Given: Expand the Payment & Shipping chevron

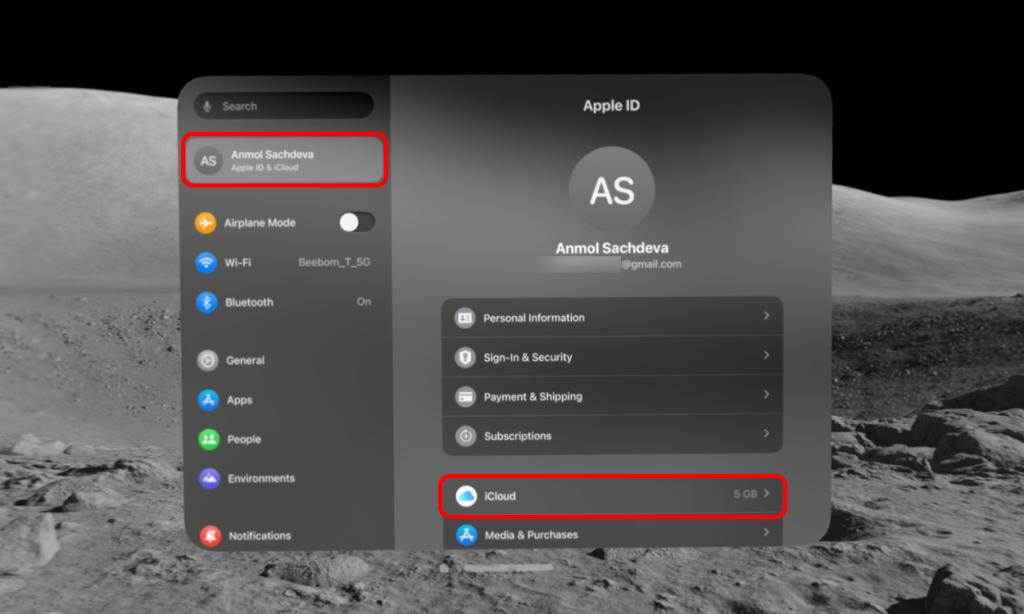Looking at the screenshot, I should click(766, 395).
